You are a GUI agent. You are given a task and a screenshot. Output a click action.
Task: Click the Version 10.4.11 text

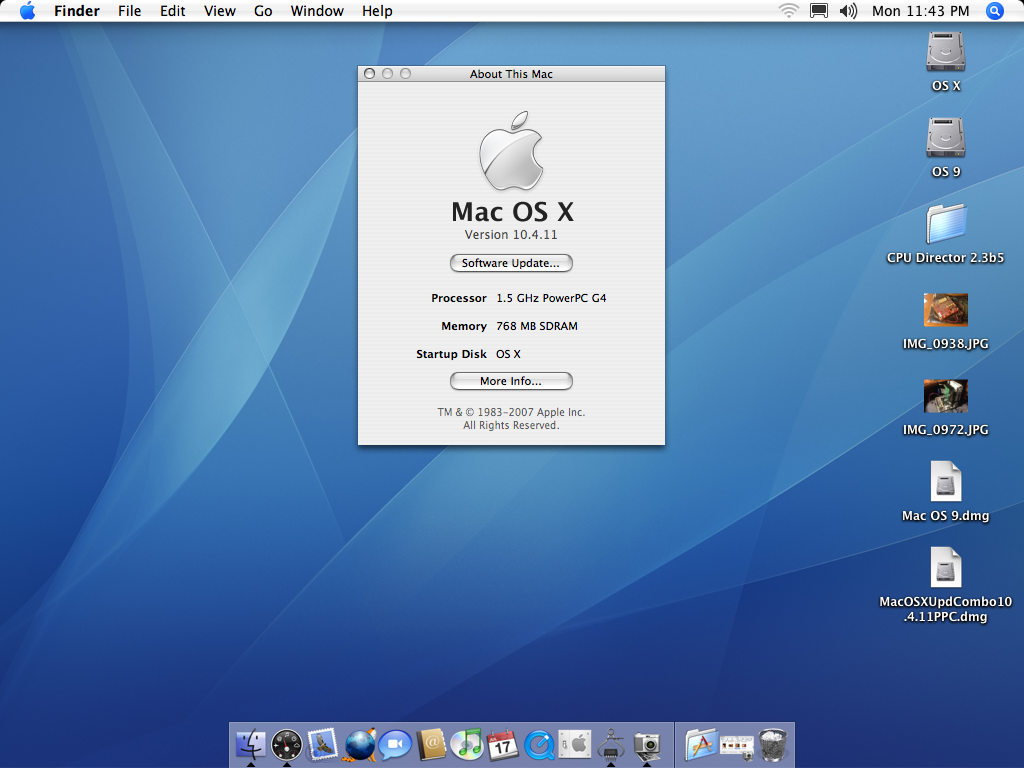511,234
